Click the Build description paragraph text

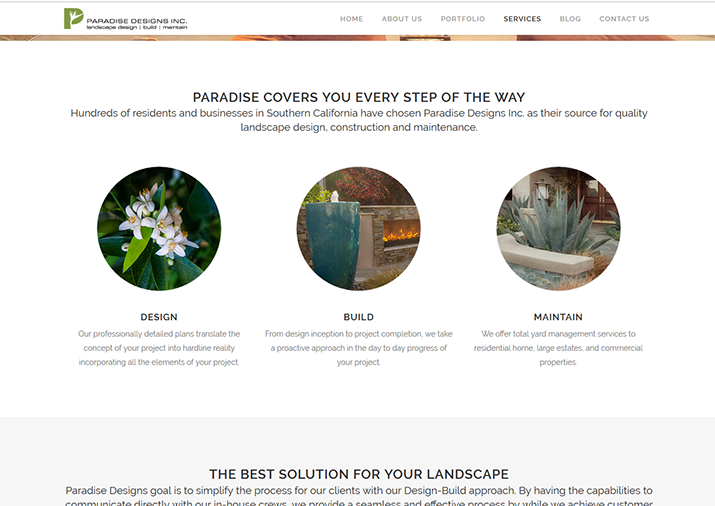358,348
